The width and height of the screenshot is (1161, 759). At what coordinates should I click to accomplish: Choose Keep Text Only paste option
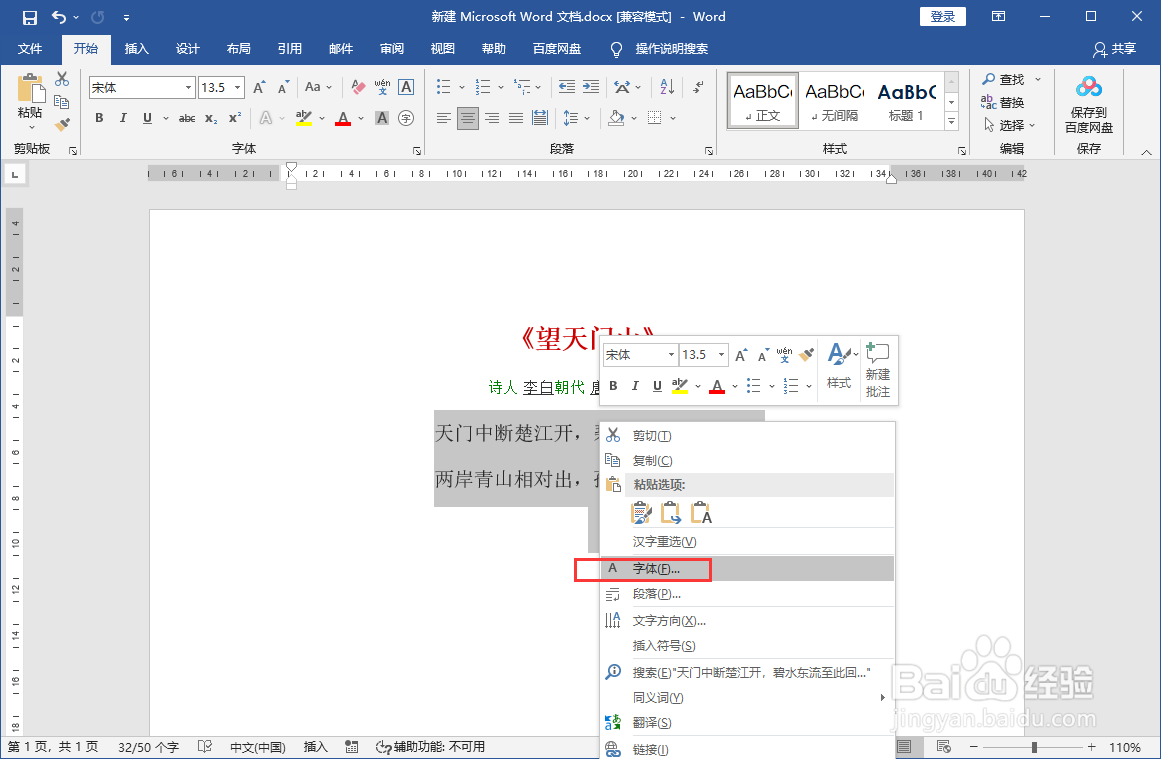700,512
